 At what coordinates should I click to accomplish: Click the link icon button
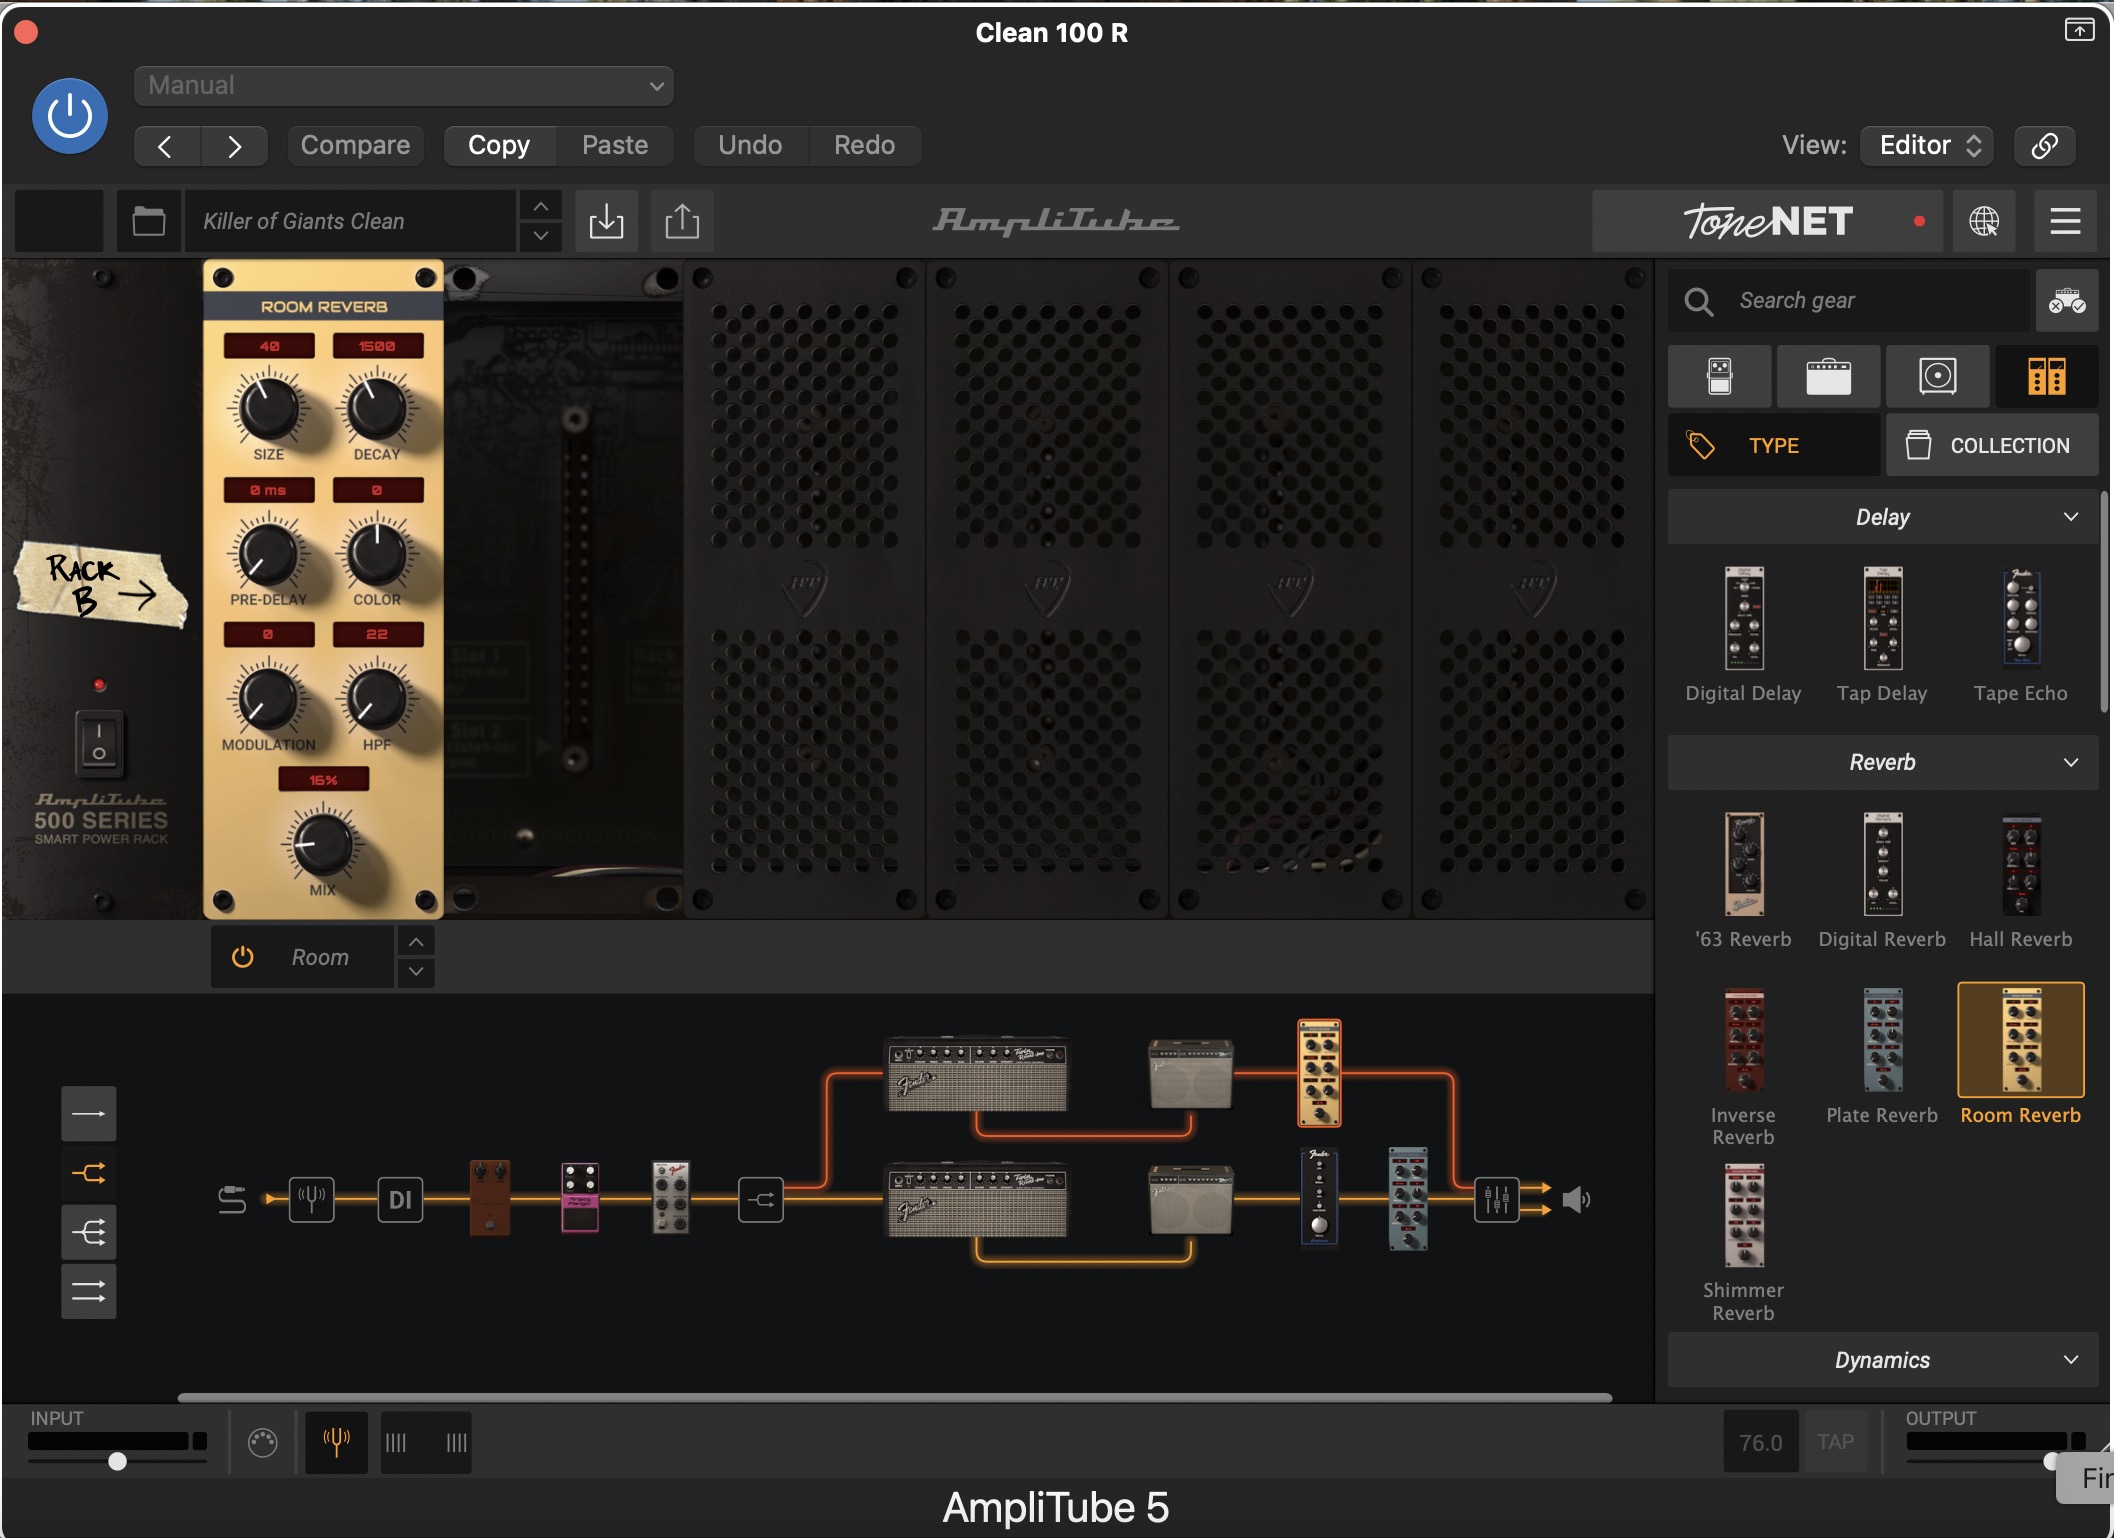click(x=2044, y=146)
